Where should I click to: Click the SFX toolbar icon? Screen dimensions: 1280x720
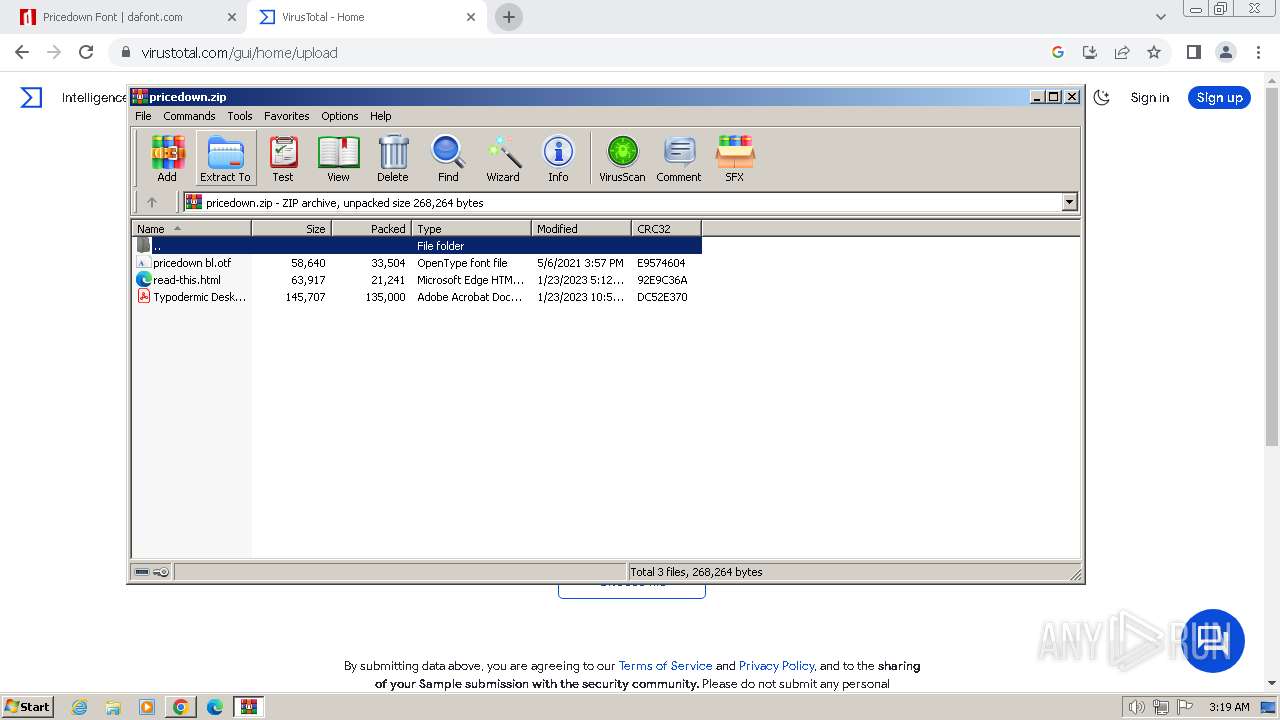pyautogui.click(x=735, y=158)
